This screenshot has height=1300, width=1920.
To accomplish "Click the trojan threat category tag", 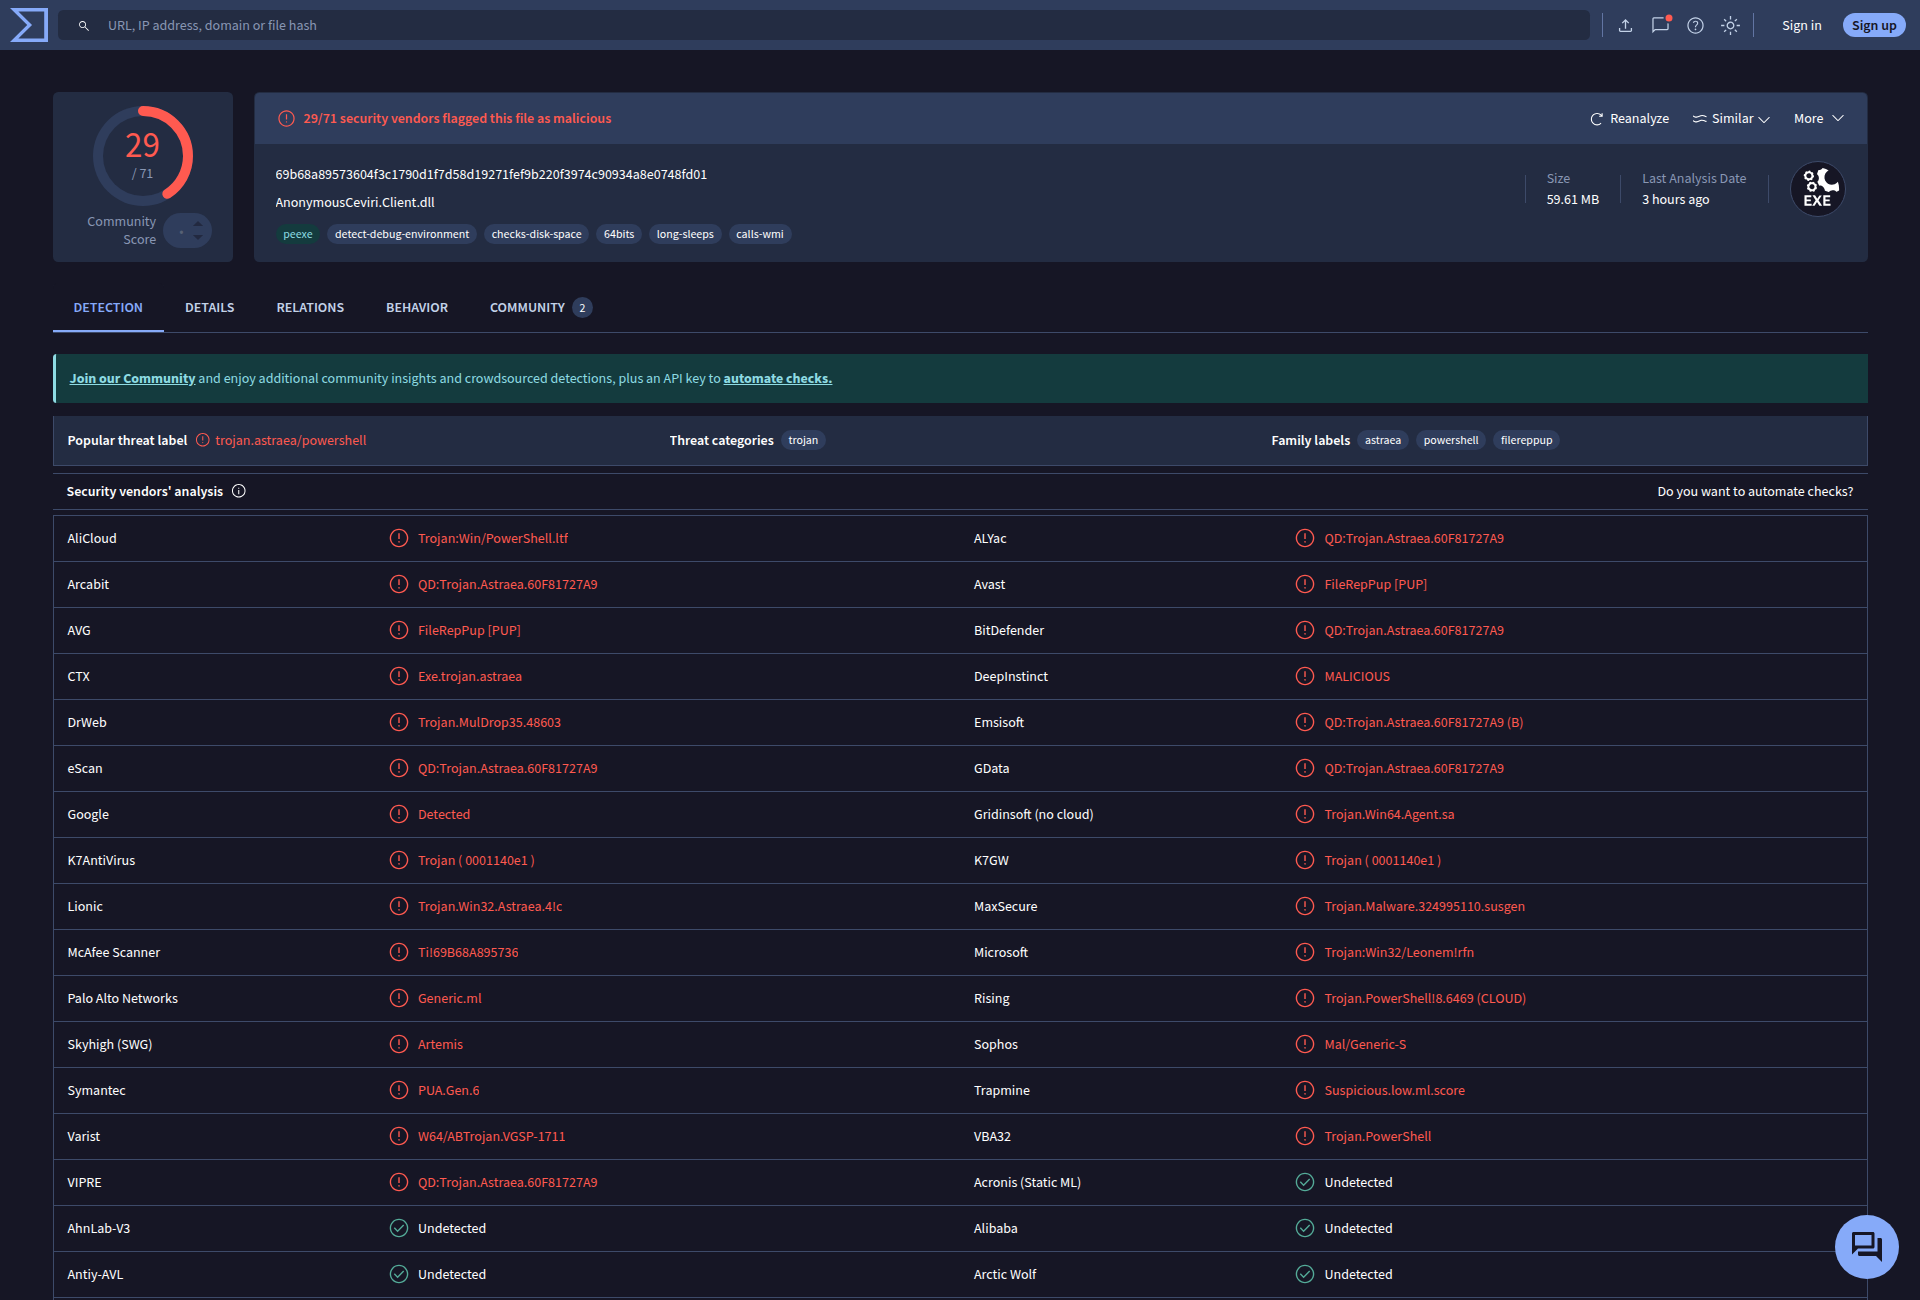I will pos(803,441).
